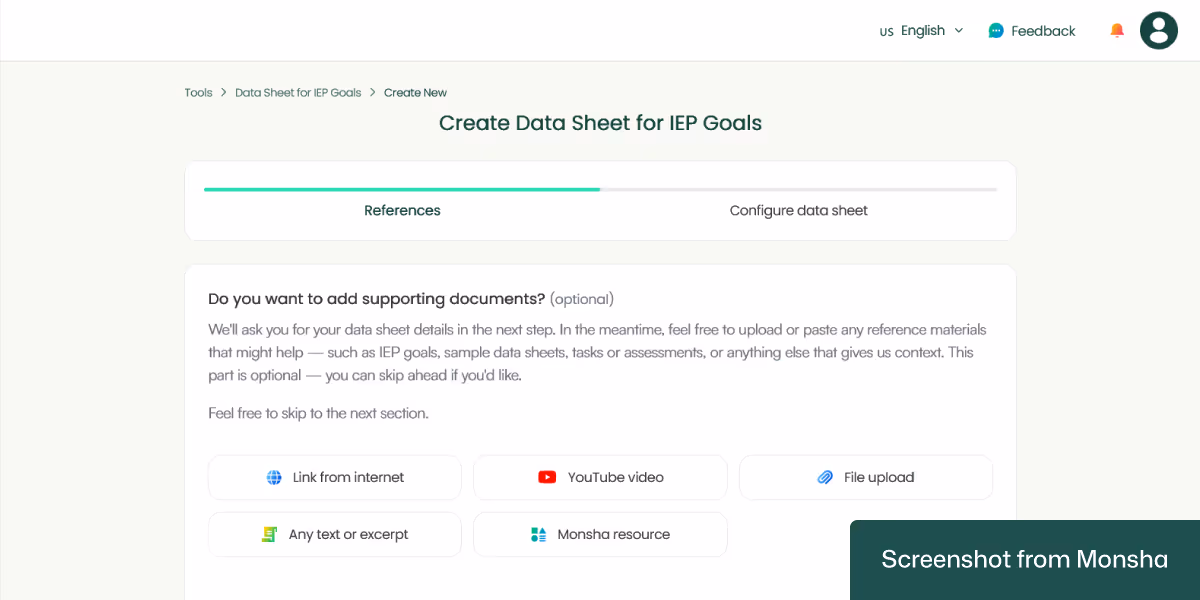Open notifications via the bell icon
This screenshot has width=1200, height=600.
click(x=1117, y=30)
